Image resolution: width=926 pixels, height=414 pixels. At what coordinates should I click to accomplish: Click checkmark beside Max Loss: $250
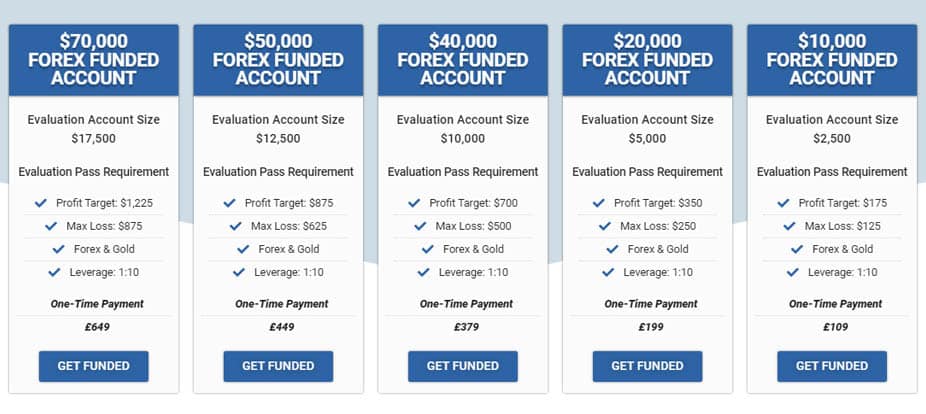pyautogui.click(x=605, y=226)
